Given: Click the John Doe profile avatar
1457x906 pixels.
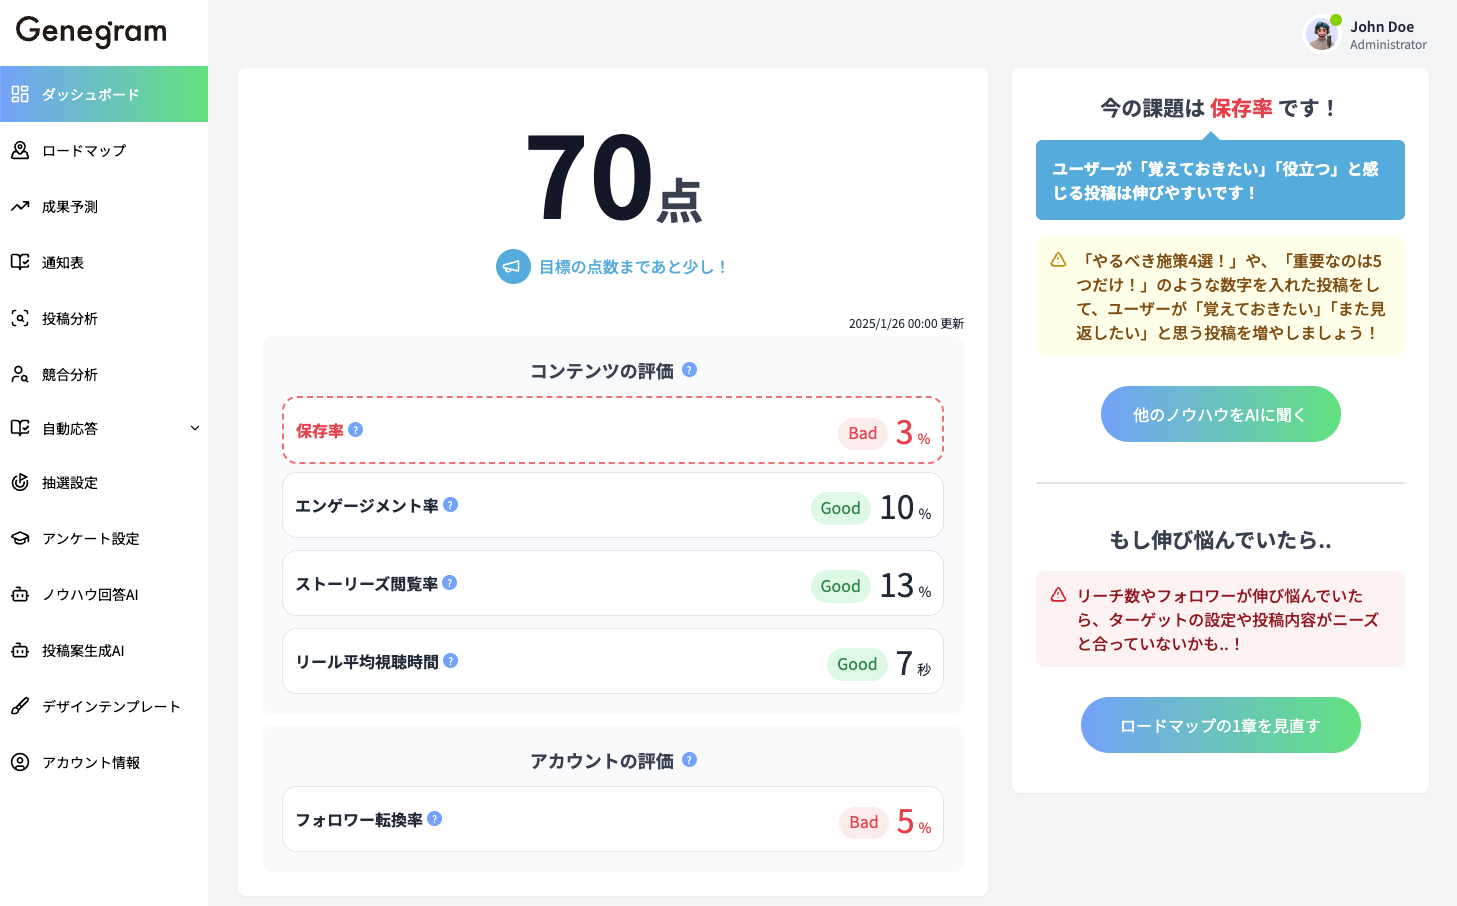Looking at the screenshot, I should pos(1322,34).
